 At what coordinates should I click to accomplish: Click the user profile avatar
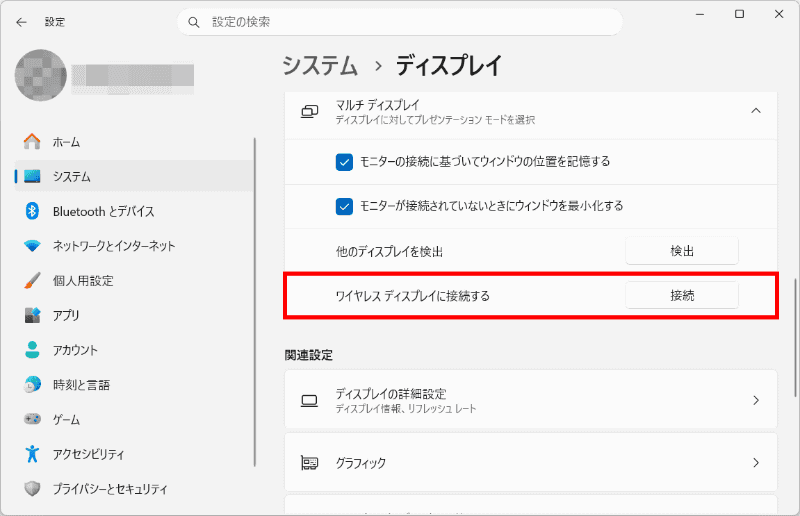point(41,75)
